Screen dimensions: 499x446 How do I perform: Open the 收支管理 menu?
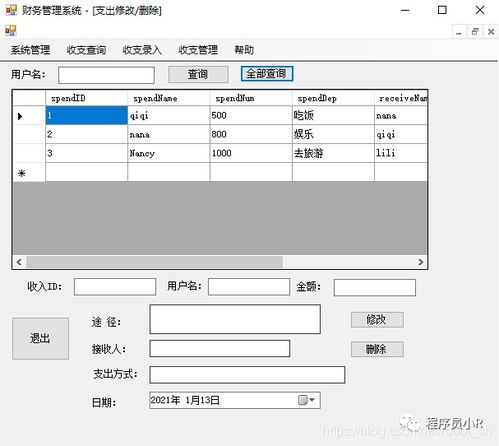pyautogui.click(x=198, y=50)
